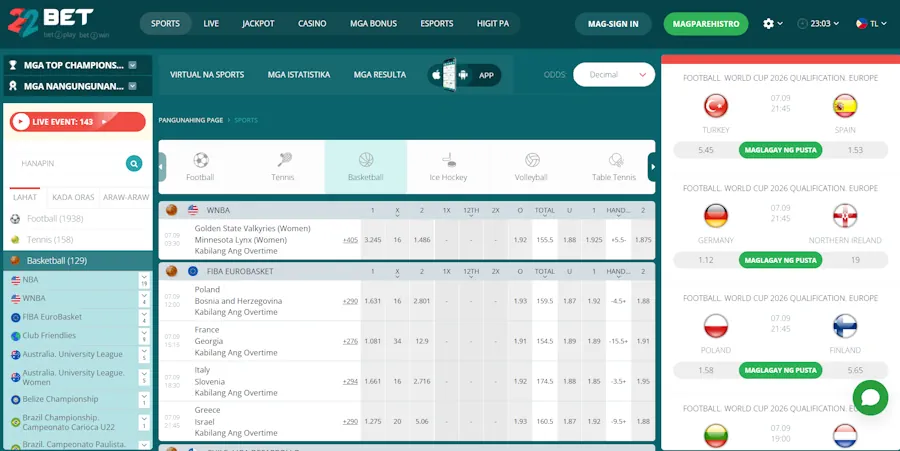Select odds 1.631 for Poland win

(x=373, y=301)
